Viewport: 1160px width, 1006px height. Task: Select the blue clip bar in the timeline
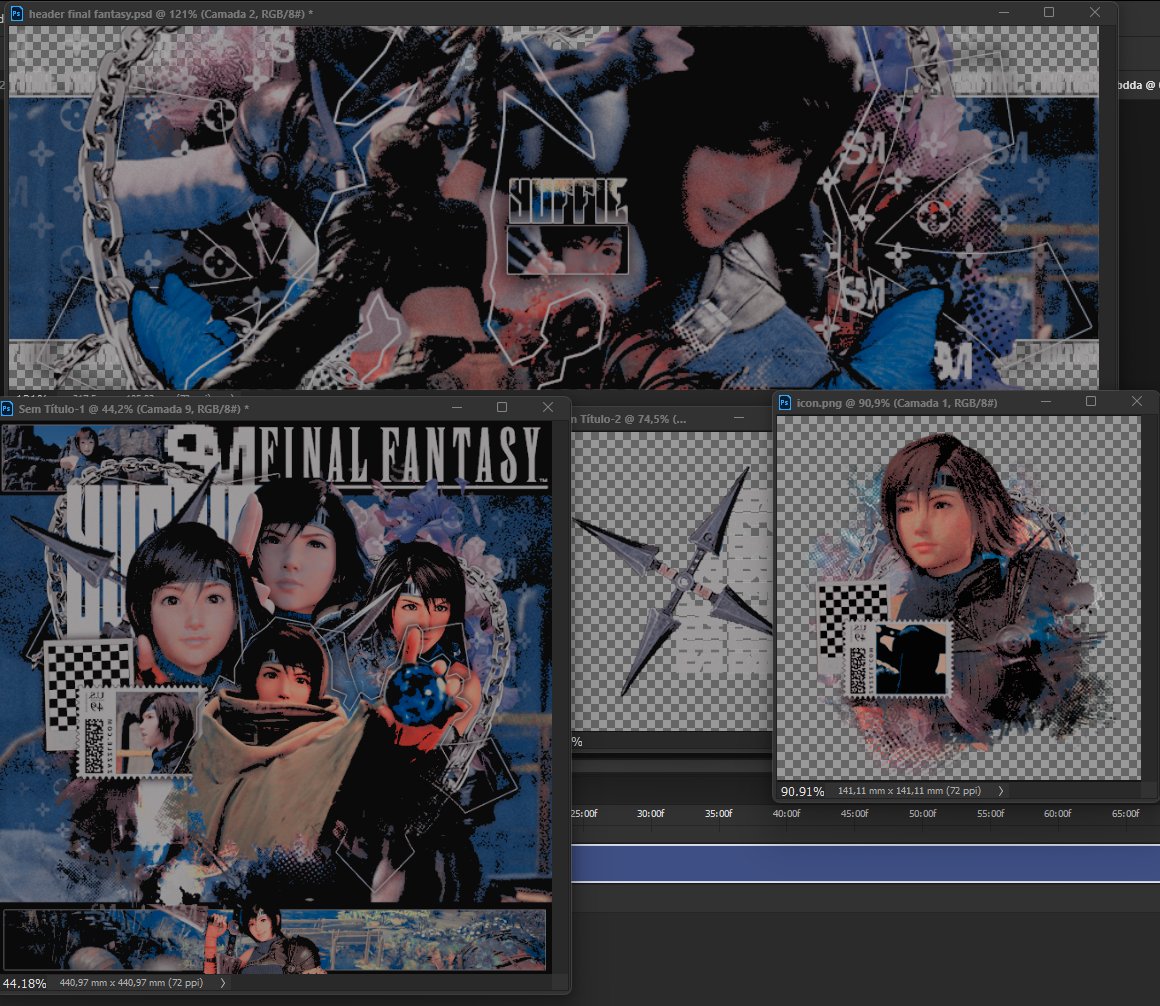[866, 863]
